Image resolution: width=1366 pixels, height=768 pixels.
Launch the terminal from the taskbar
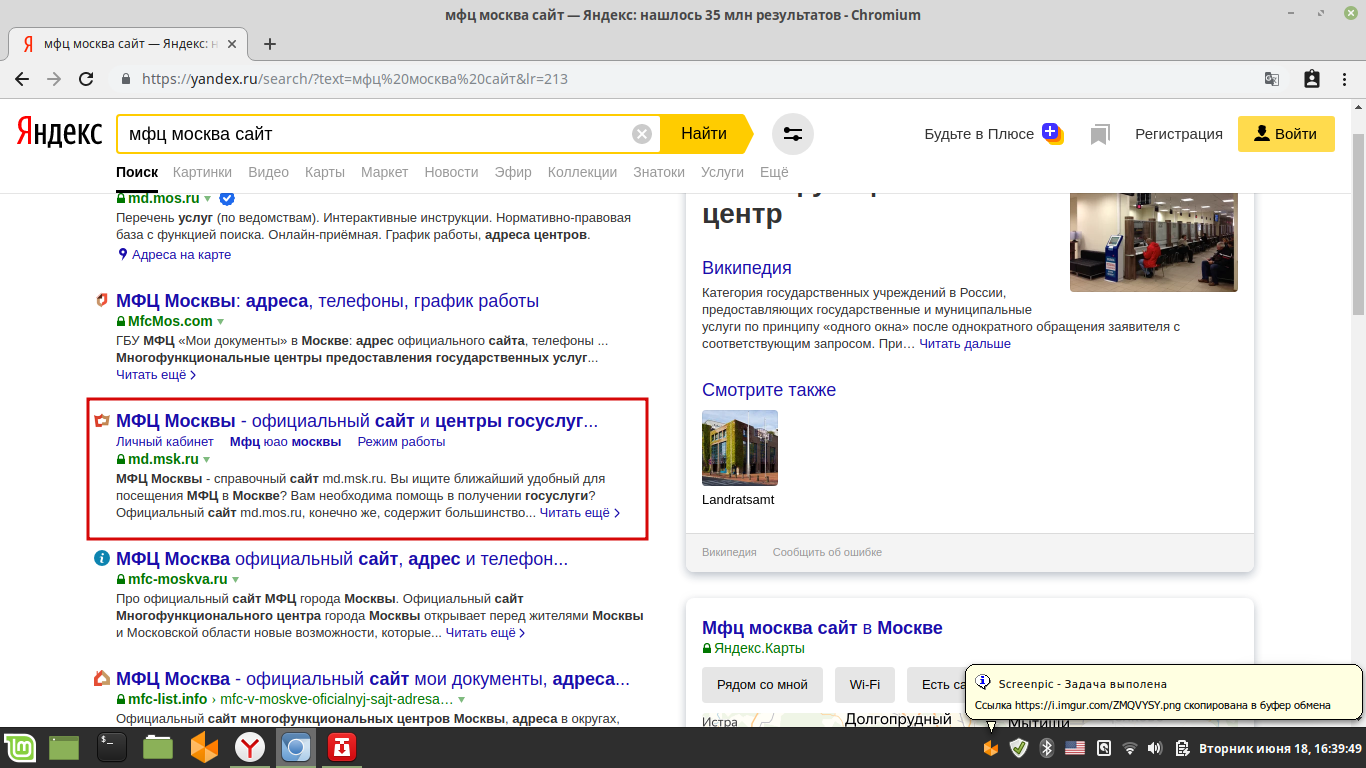click(x=111, y=747)
